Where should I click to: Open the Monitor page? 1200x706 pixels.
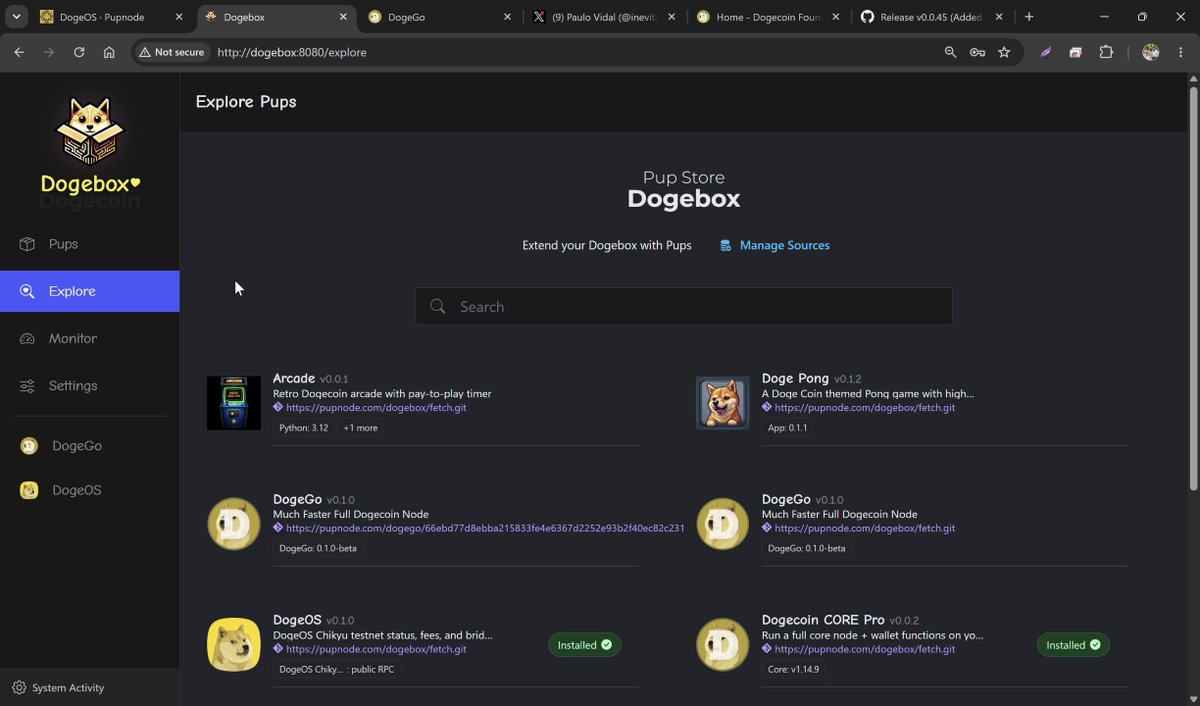point(90,338)
